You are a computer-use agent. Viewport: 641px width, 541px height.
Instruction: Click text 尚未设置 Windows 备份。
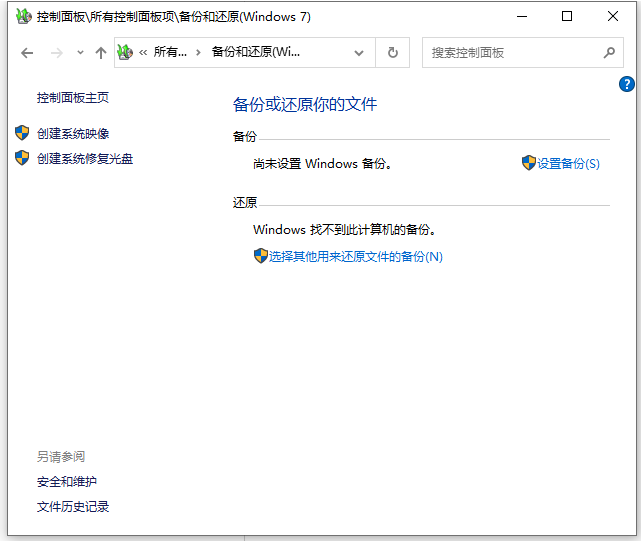322,164
